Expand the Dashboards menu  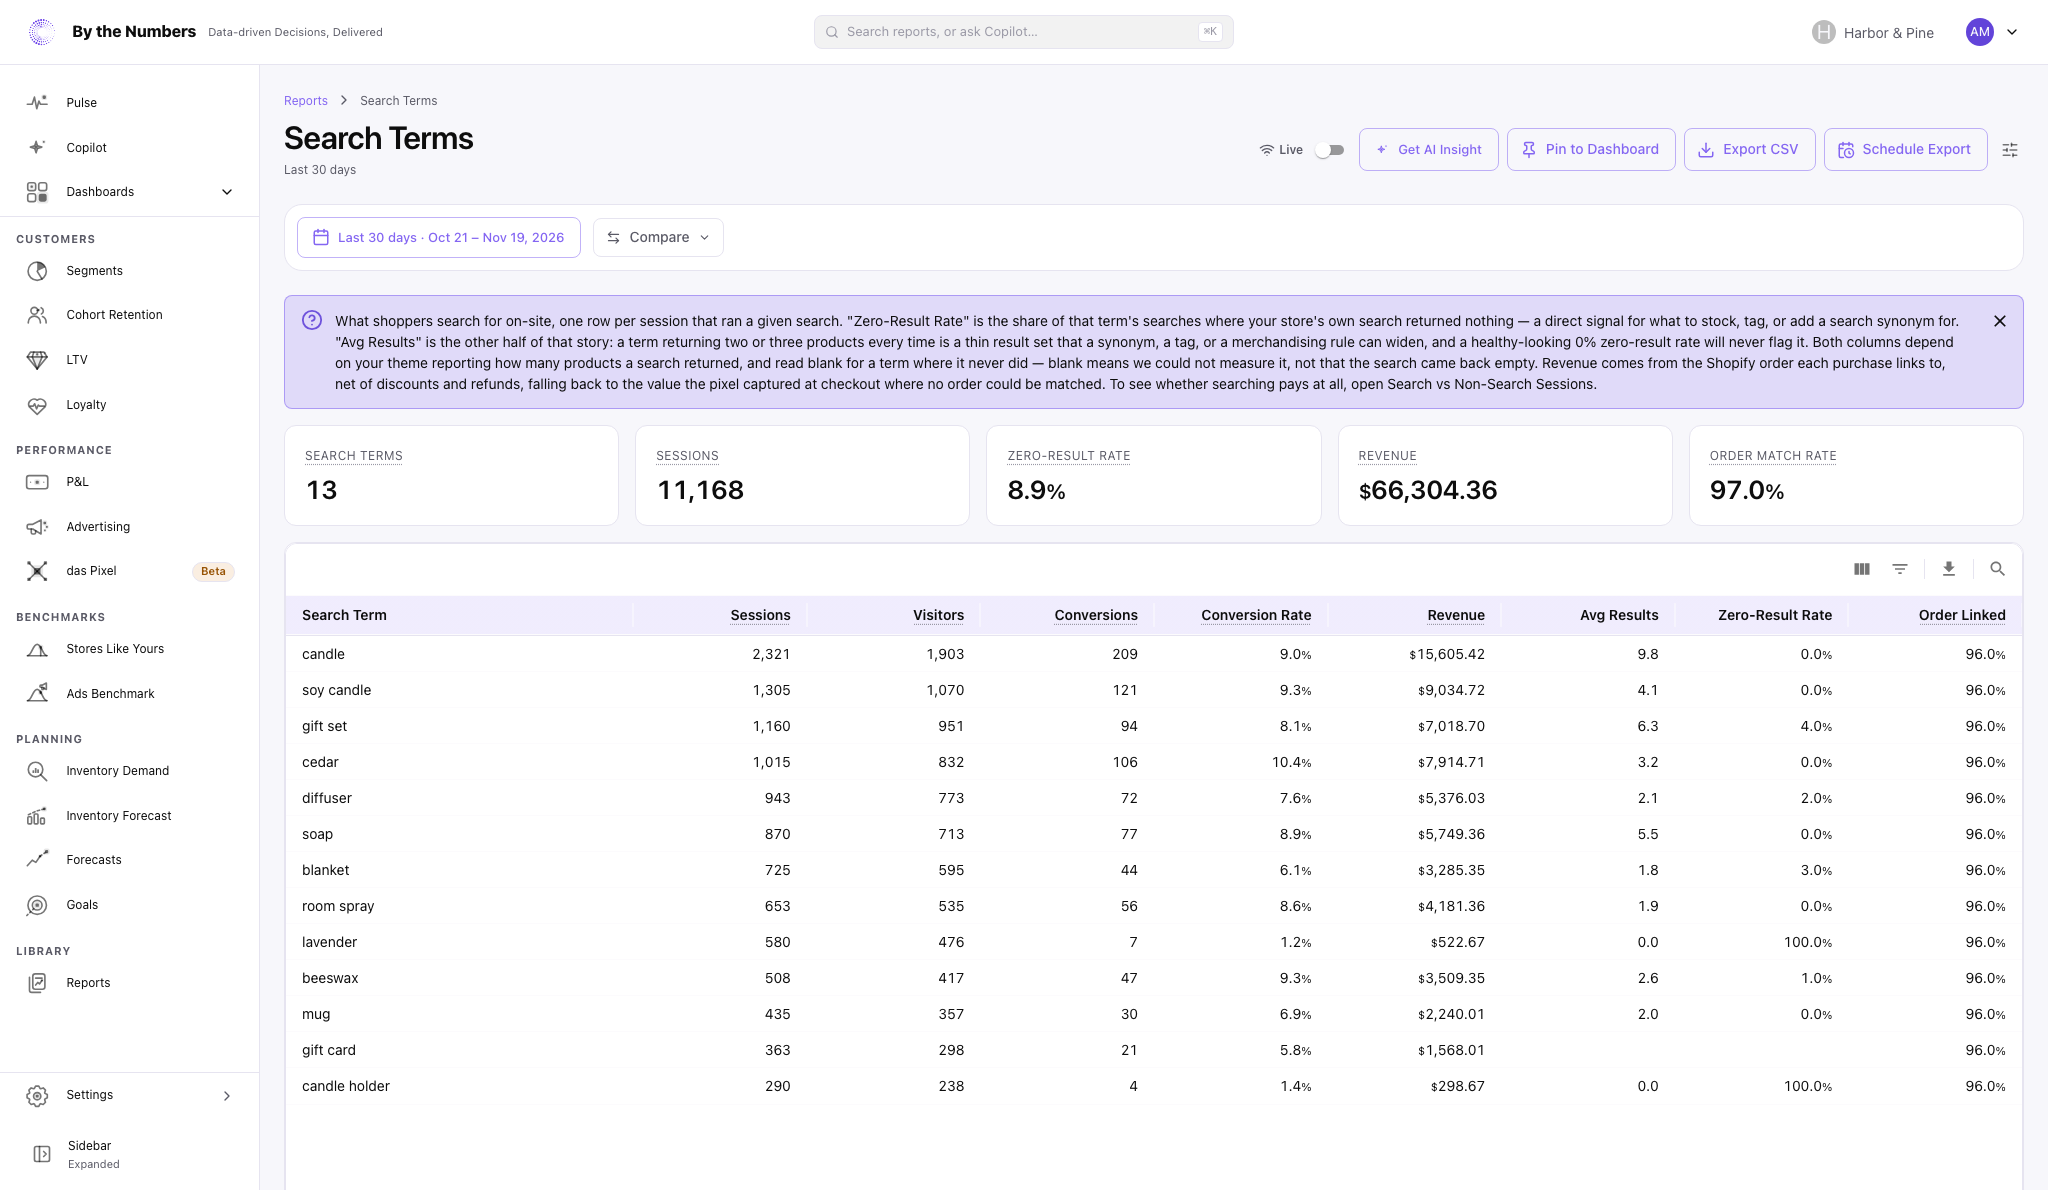(x=130, y=192)
